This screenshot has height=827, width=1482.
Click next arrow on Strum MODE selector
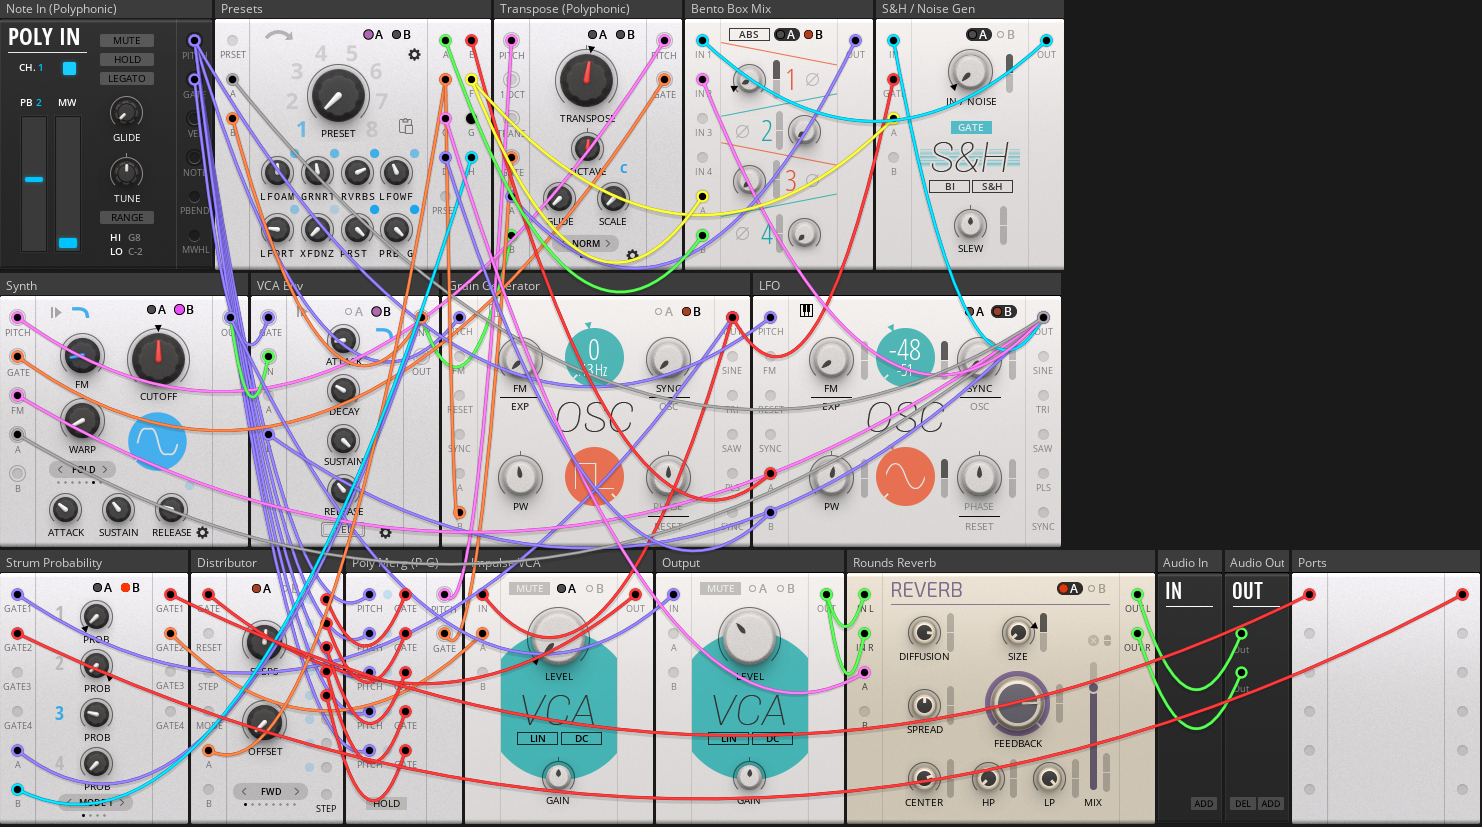122,802
